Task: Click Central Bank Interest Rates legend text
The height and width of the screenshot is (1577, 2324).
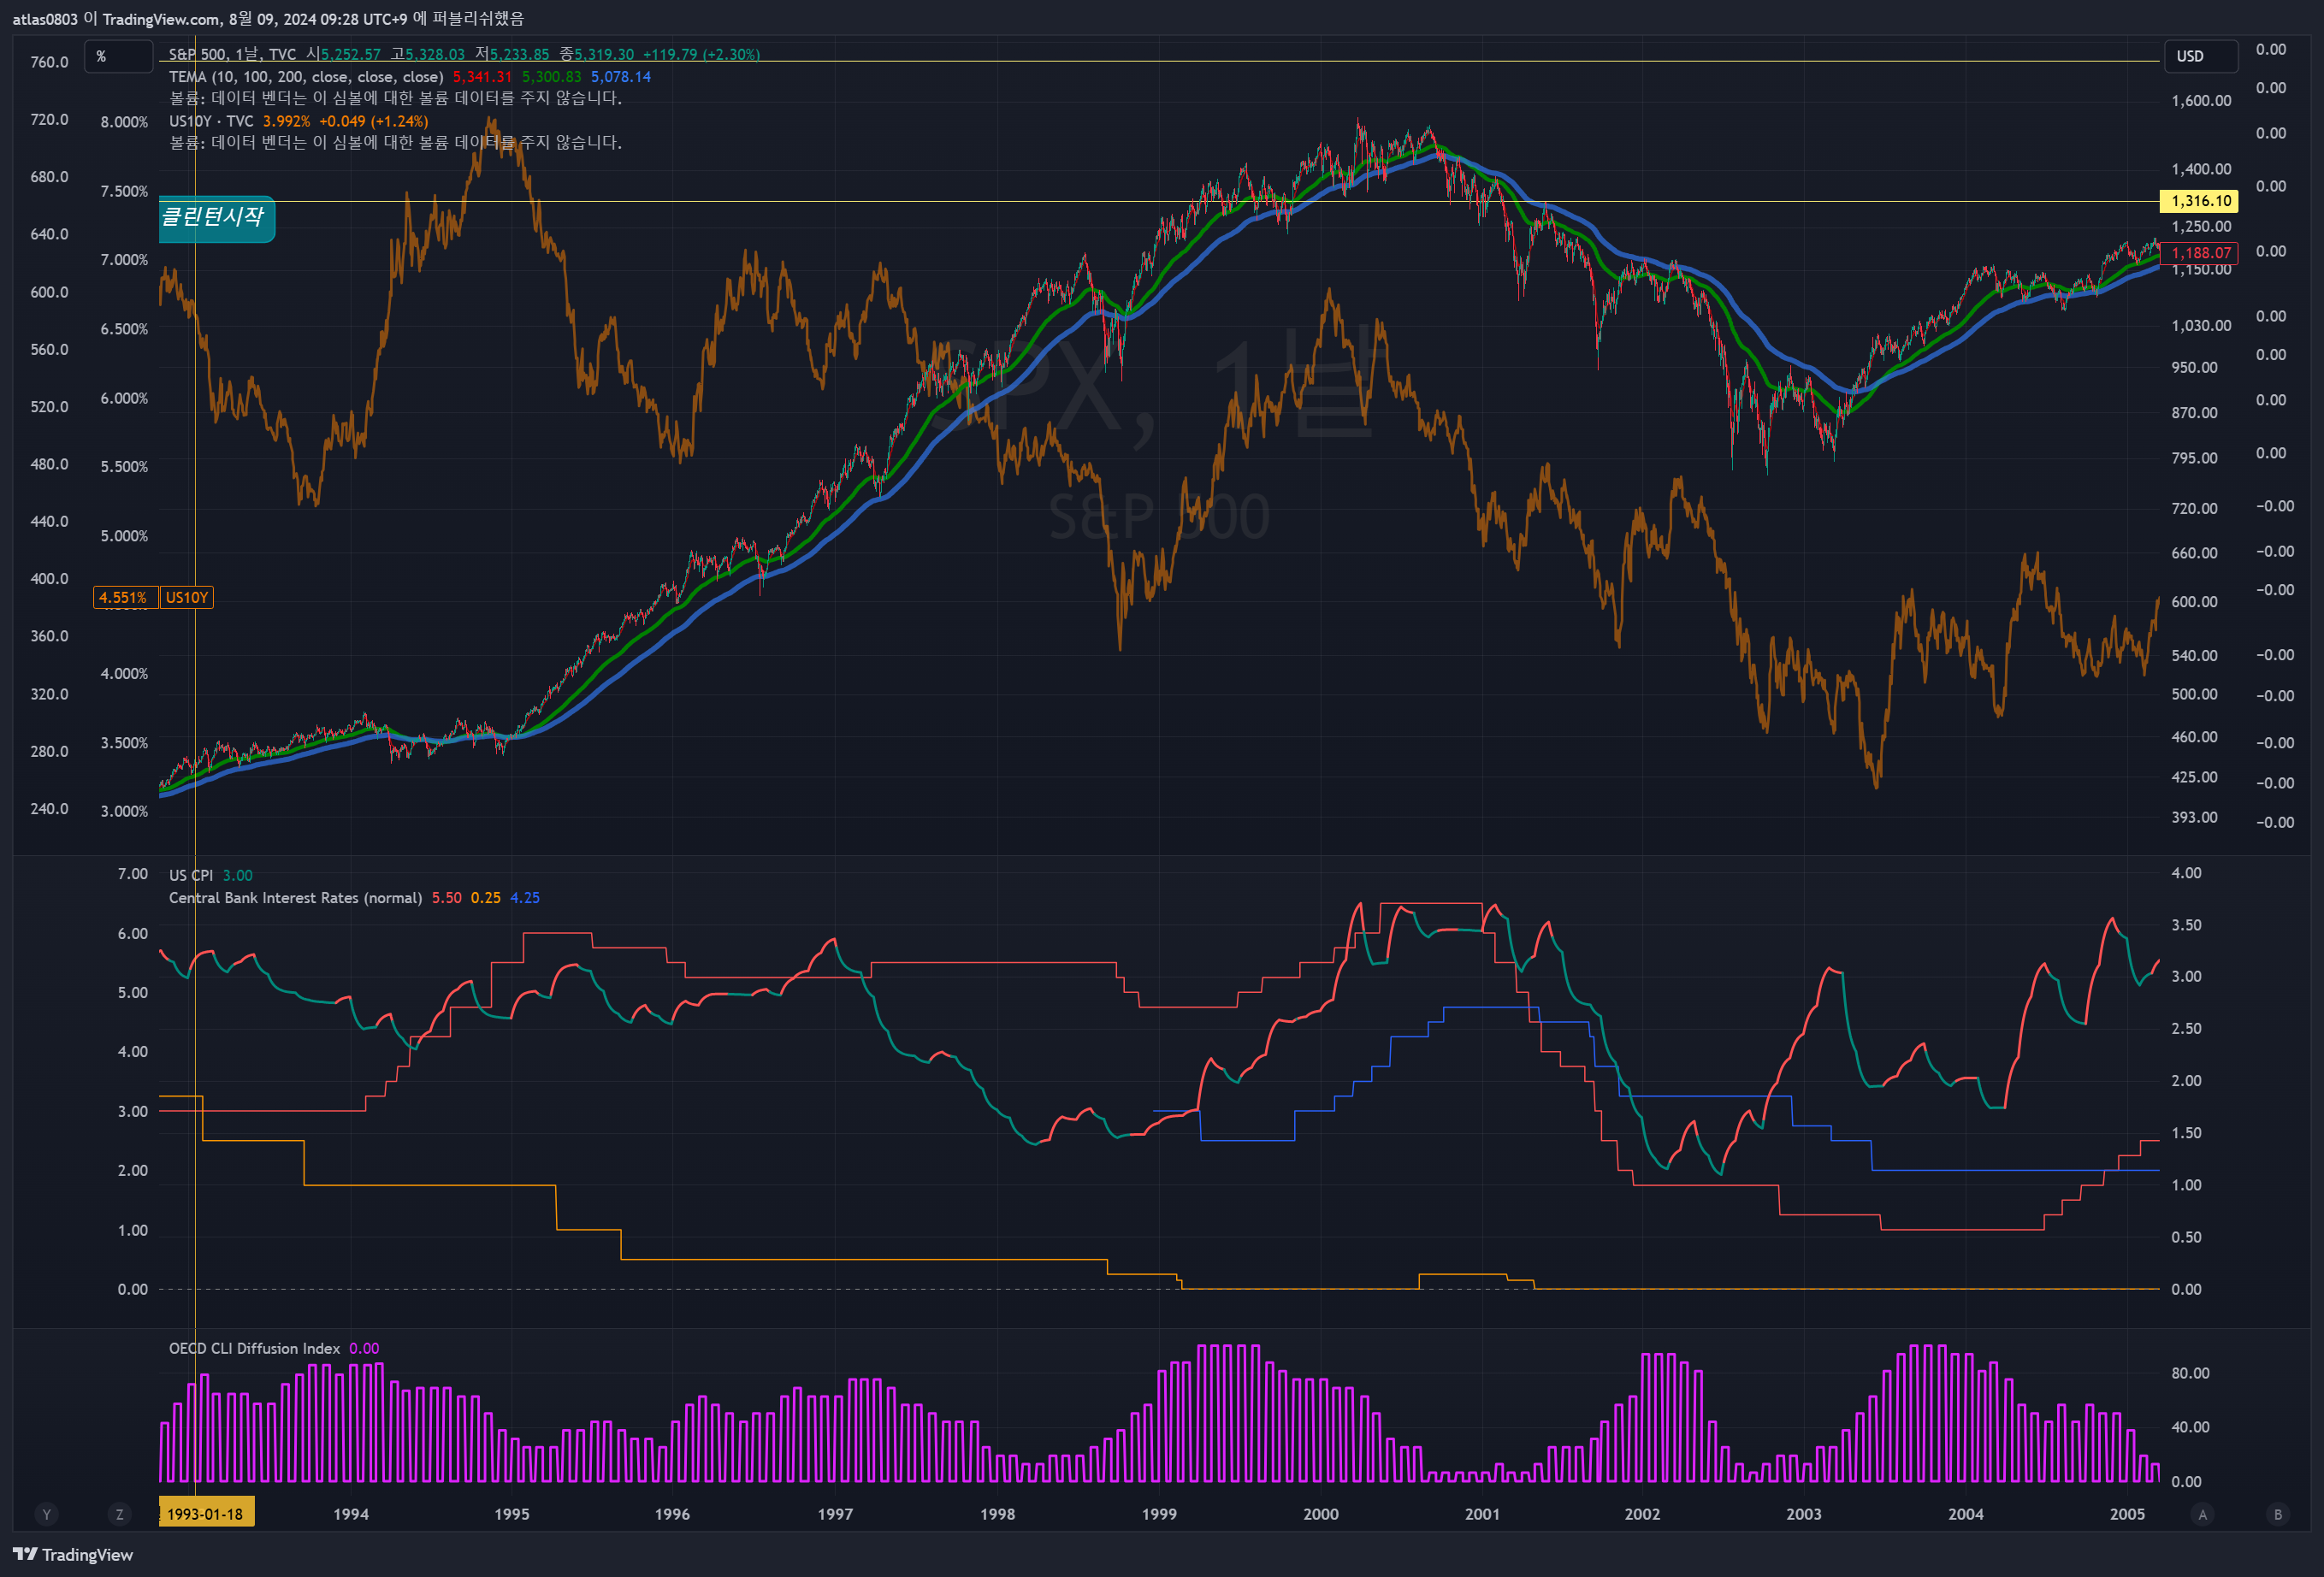Action: [295, 898]
